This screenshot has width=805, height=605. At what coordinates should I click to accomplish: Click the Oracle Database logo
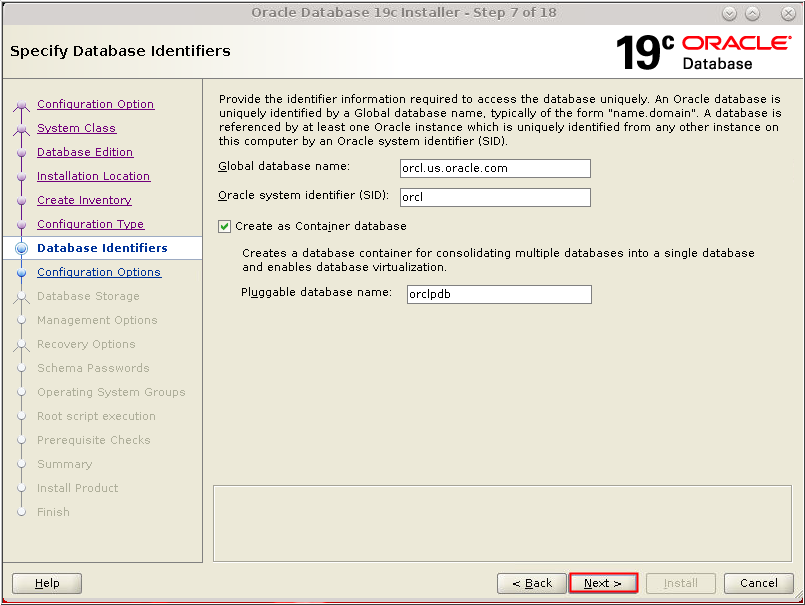coord(736,50)
